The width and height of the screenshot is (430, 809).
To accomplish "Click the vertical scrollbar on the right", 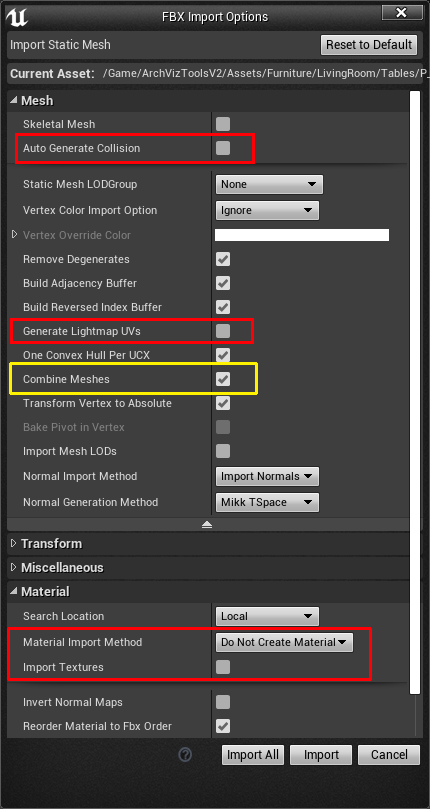I will click(x=416, y=392).
